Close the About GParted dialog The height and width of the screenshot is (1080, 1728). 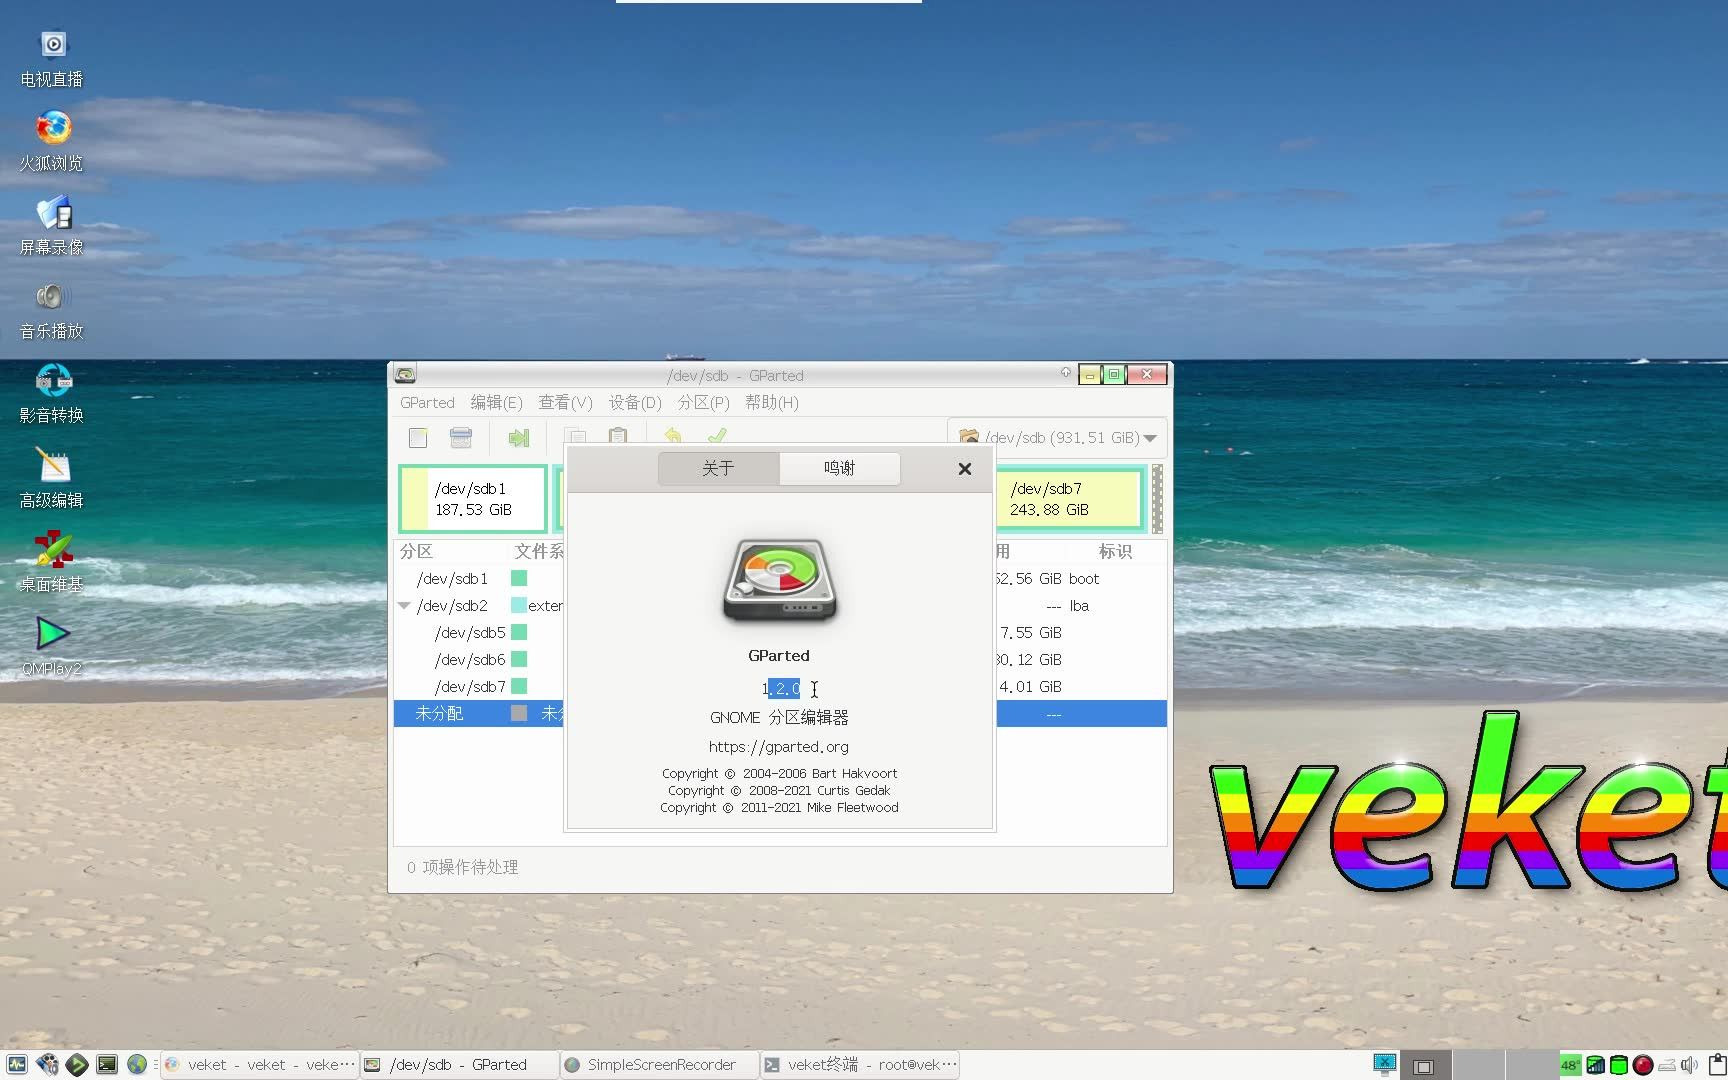(x=965, y=469)
